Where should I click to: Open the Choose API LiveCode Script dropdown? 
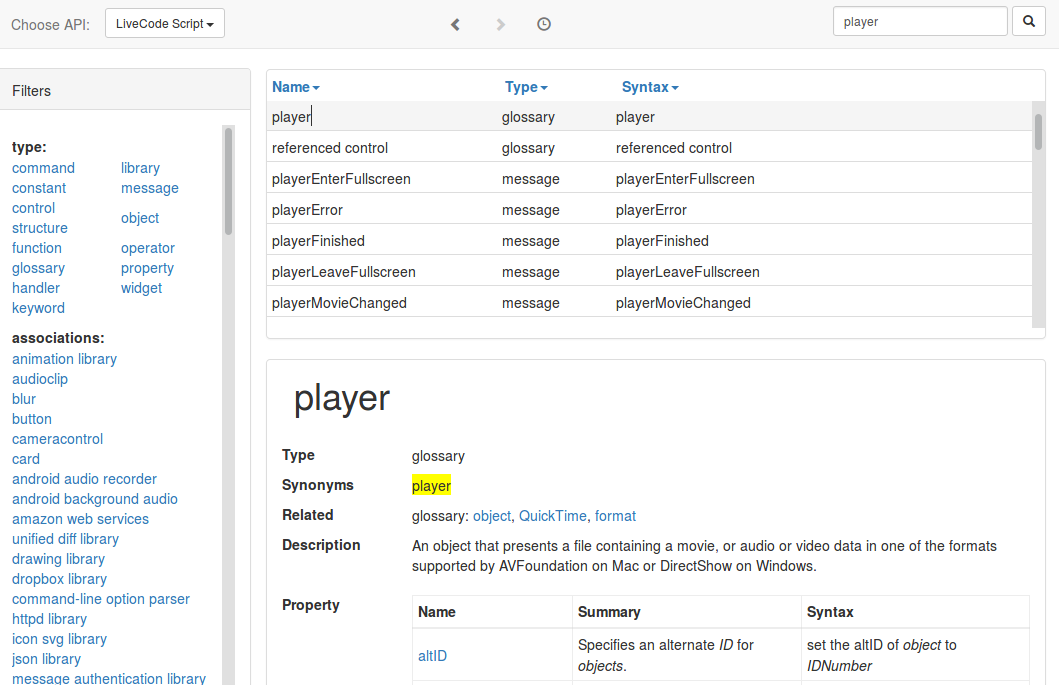[x=165, y=24]
